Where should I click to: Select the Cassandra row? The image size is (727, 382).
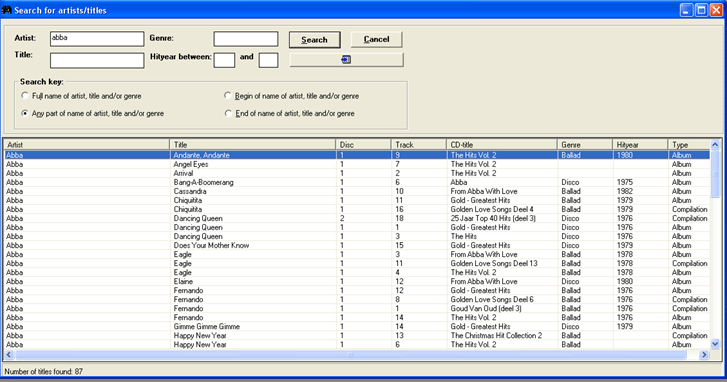pos(357,191)
